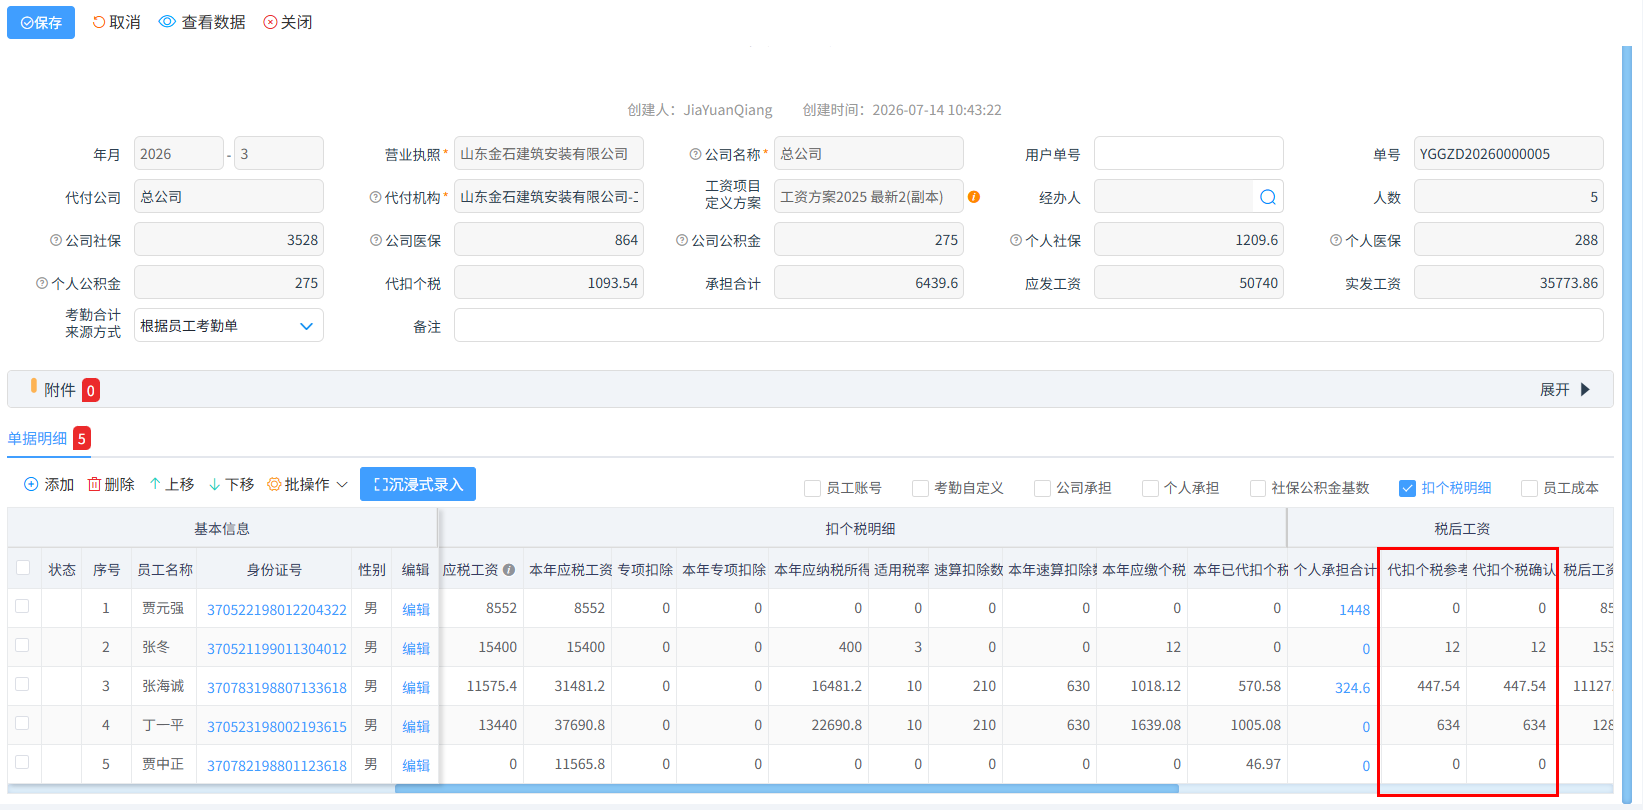Click the horizontal scrollbar under the table
This screenshot has width=1643, height=810.
(x=787, y=789)
